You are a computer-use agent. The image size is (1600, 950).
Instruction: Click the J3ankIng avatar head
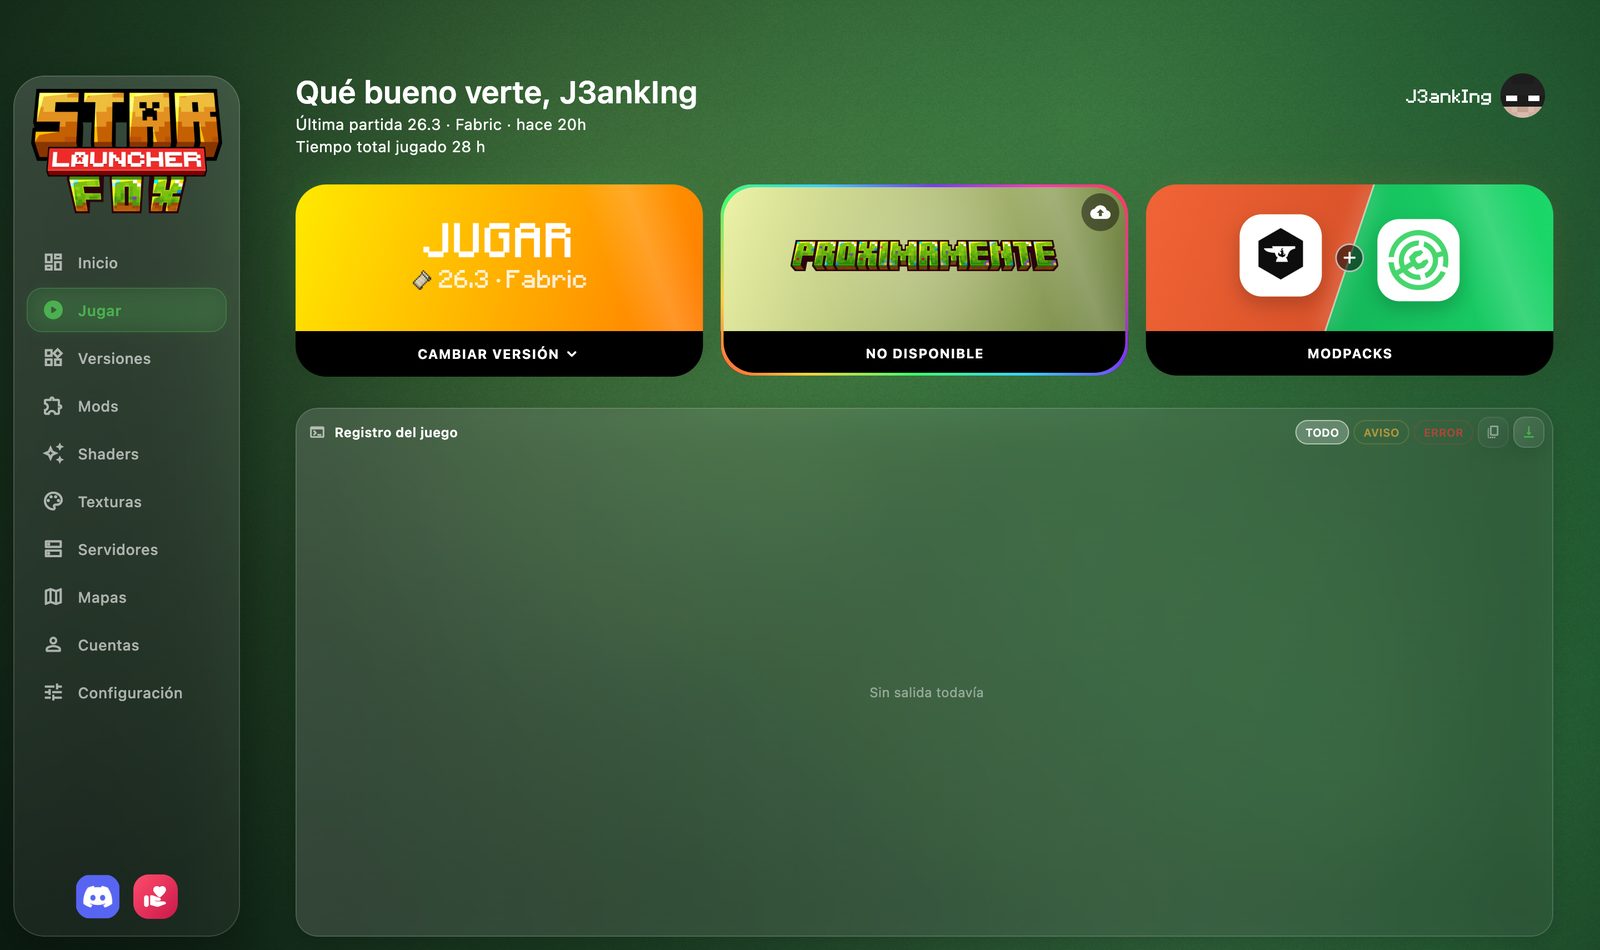point(1523,96)
